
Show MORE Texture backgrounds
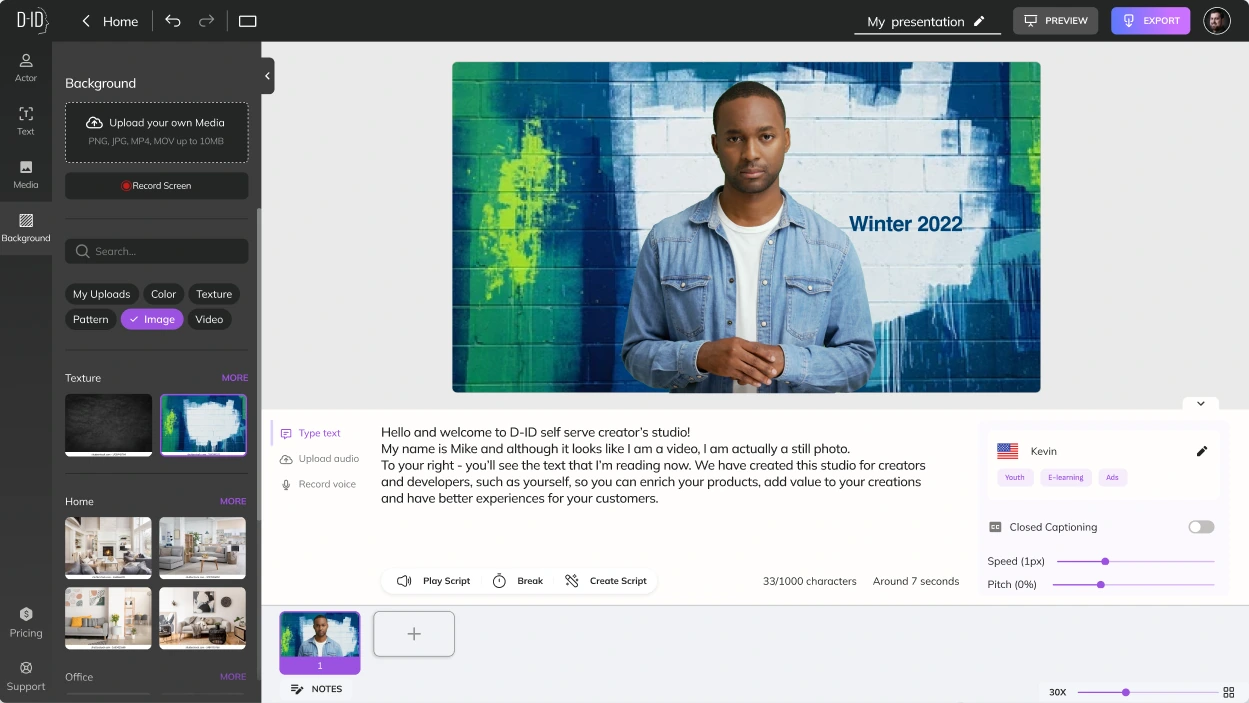(x=235, y=378)
